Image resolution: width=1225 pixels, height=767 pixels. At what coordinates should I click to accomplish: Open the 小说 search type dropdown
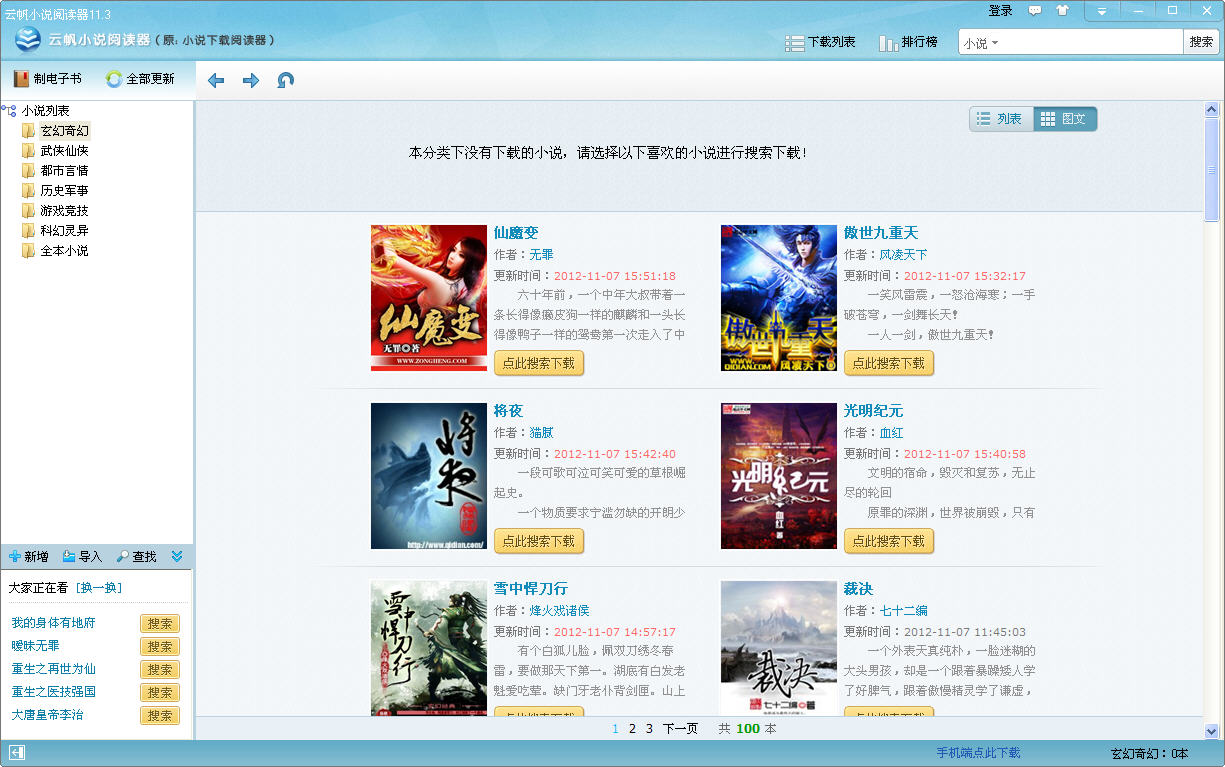pyautogui.click(x=981, y=43)
